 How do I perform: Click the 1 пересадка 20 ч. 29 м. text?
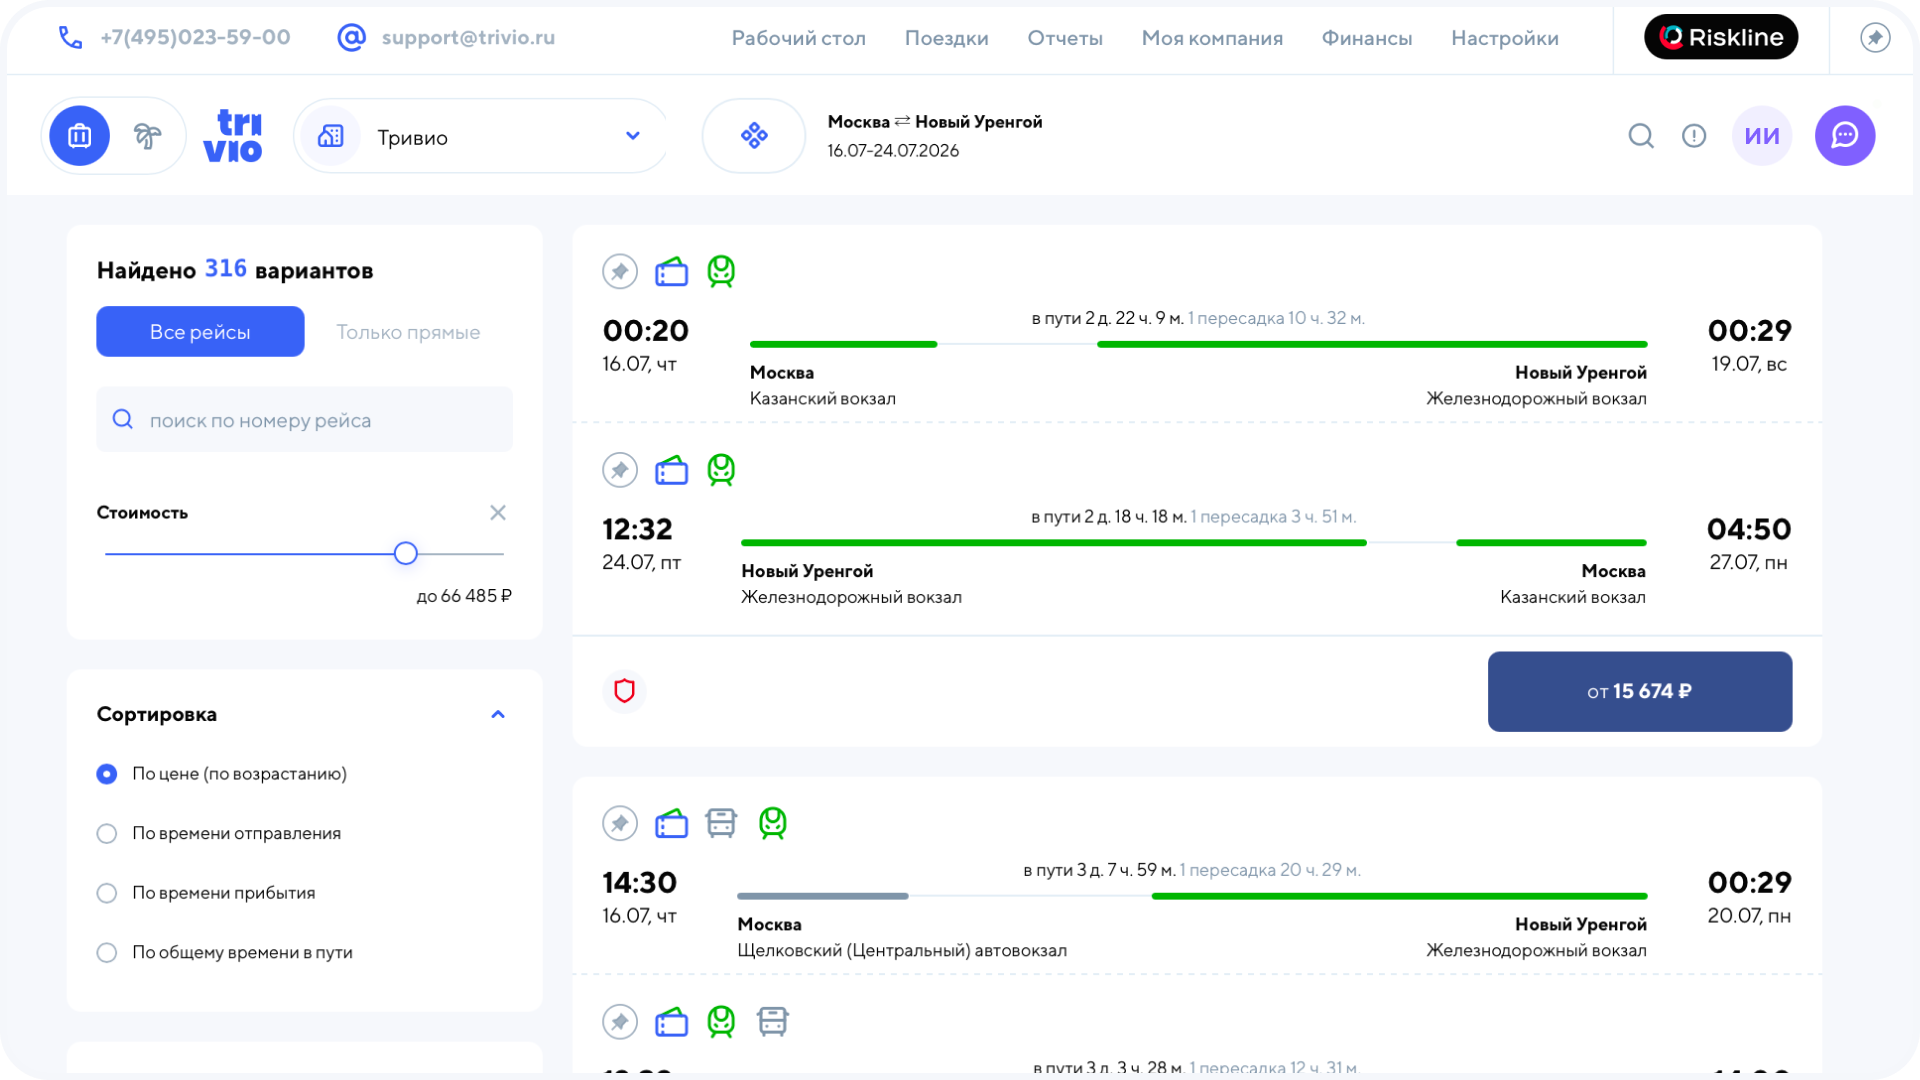tap(1270, 870)
